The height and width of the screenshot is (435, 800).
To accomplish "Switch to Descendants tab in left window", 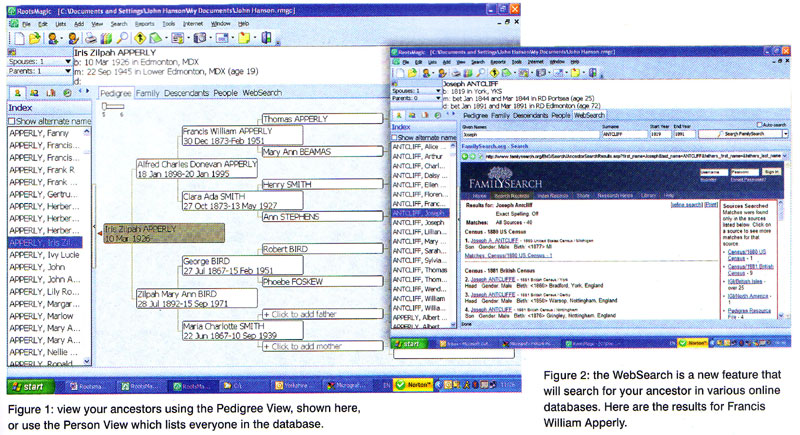I will point(186,93).
